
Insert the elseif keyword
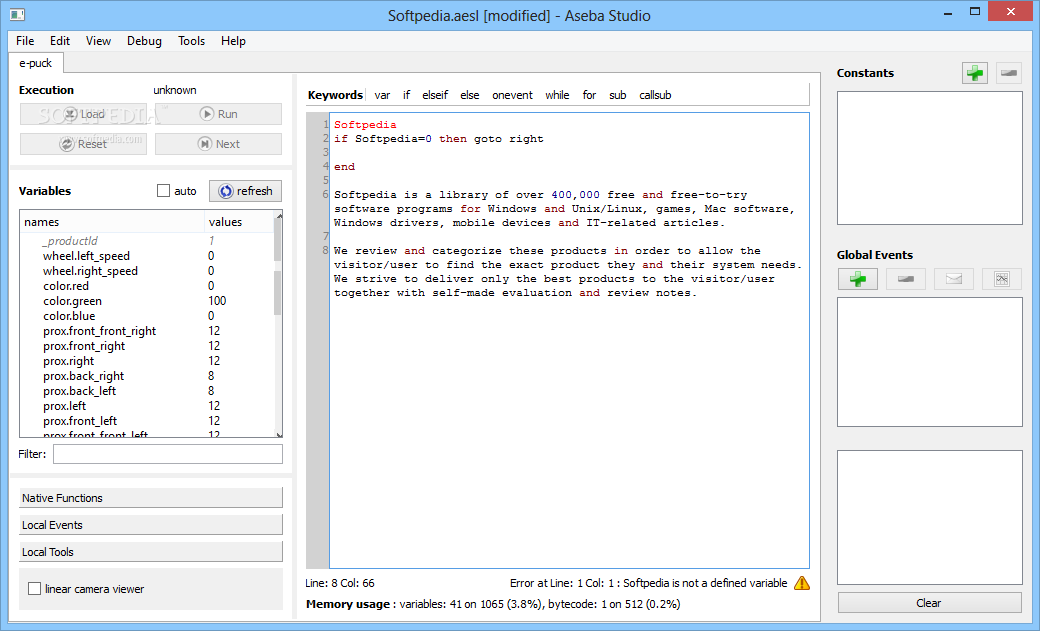click(x=435, y=95)
